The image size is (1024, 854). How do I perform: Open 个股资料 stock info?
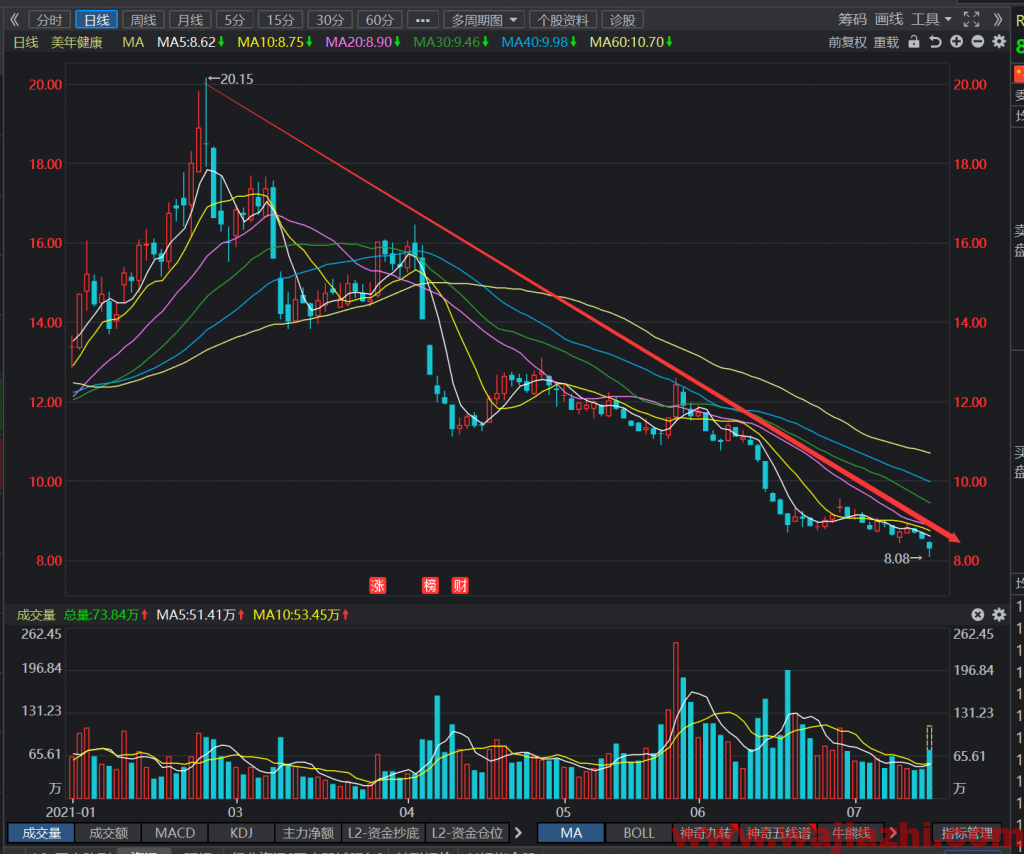point(563,20)
